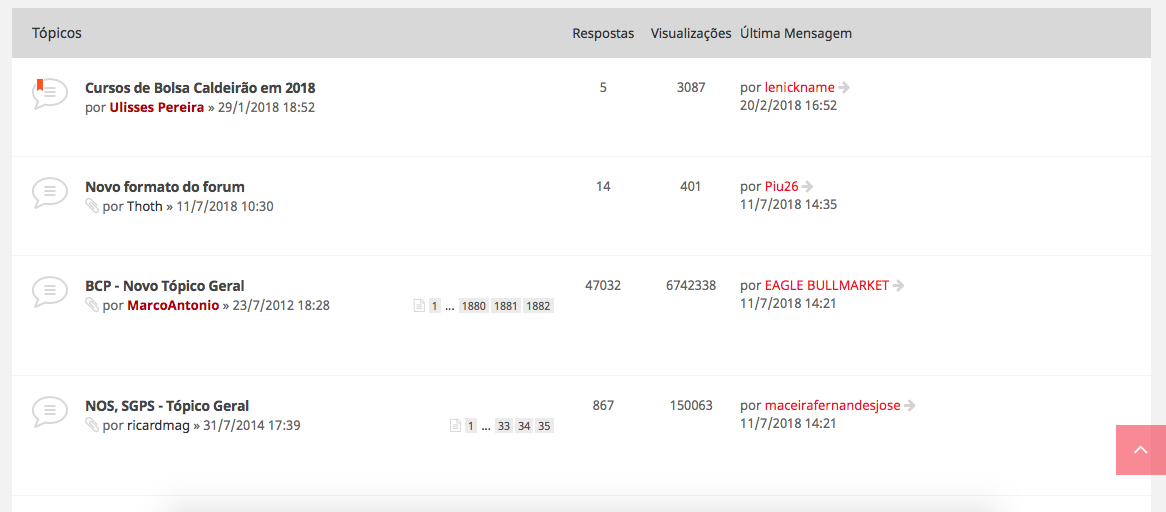Open MarcoAntonio's author profile
Image resolution: width=1166 pixels, height=512 pixels.
173,305
